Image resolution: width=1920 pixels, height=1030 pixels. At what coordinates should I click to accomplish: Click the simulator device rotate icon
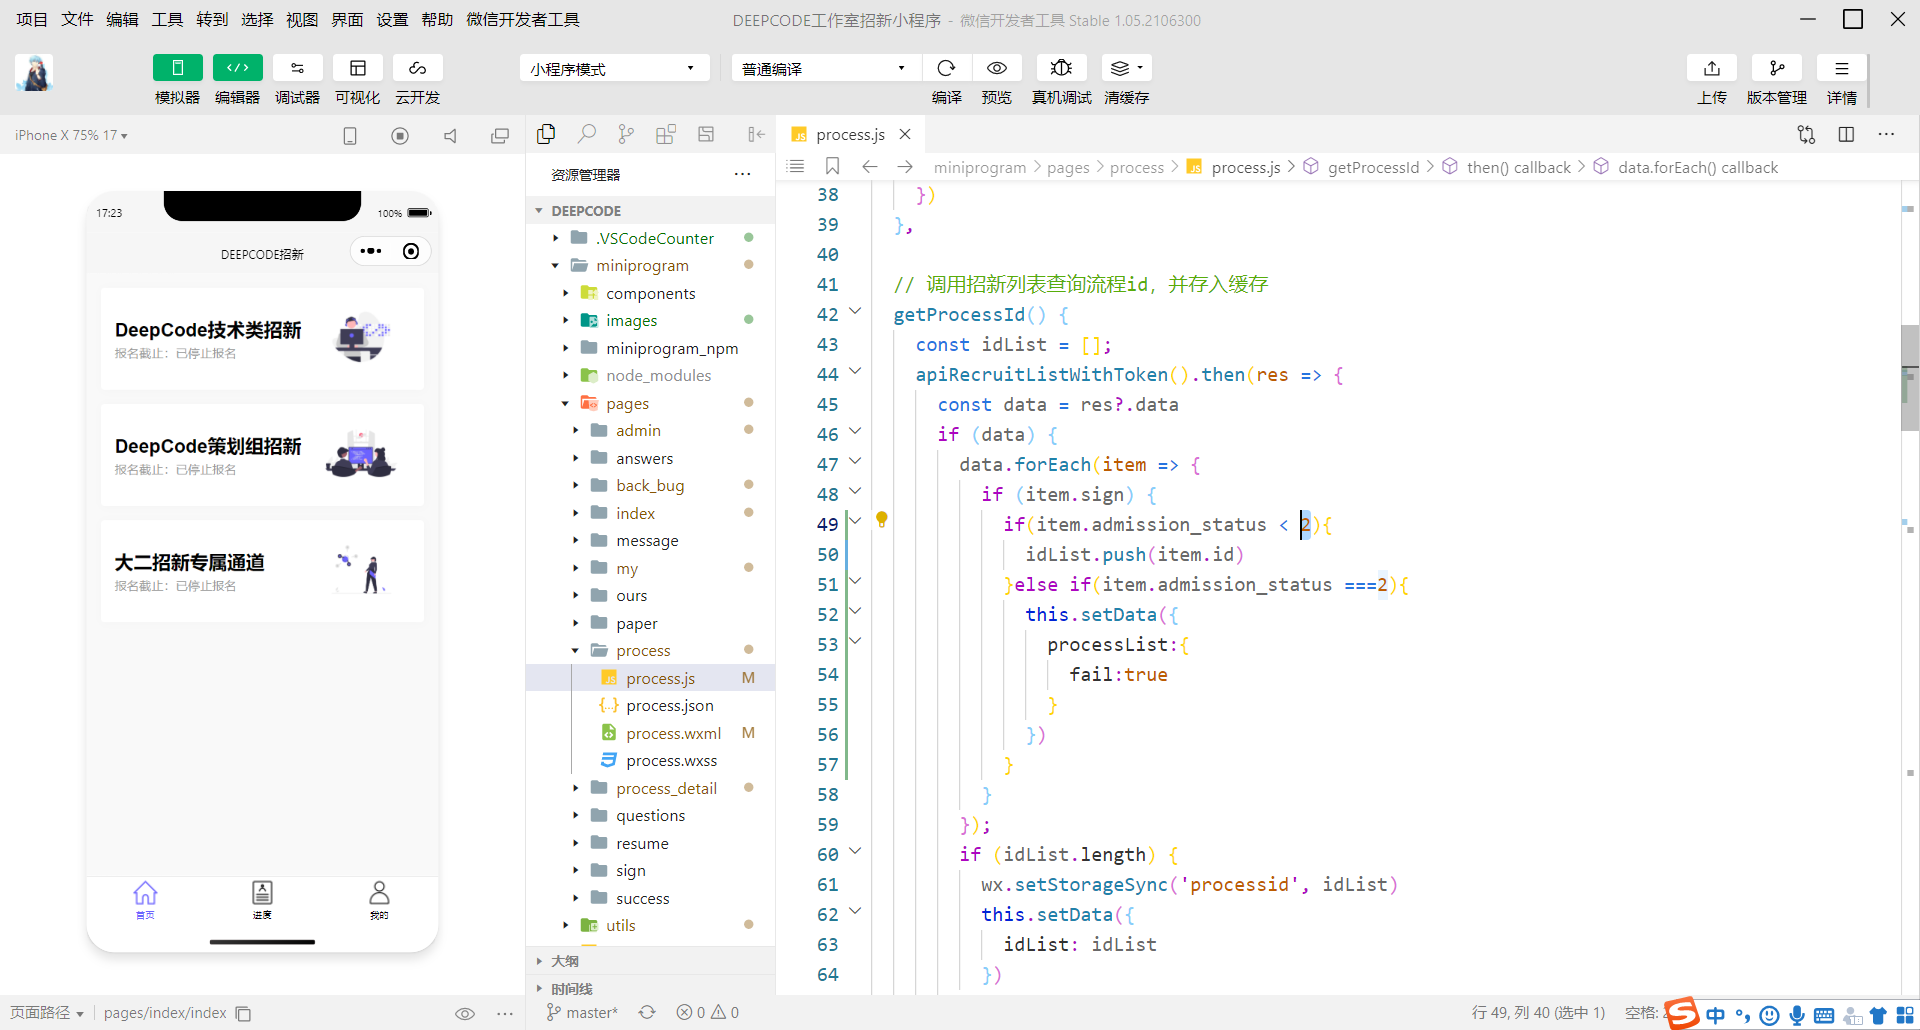(x=350, y=136)
